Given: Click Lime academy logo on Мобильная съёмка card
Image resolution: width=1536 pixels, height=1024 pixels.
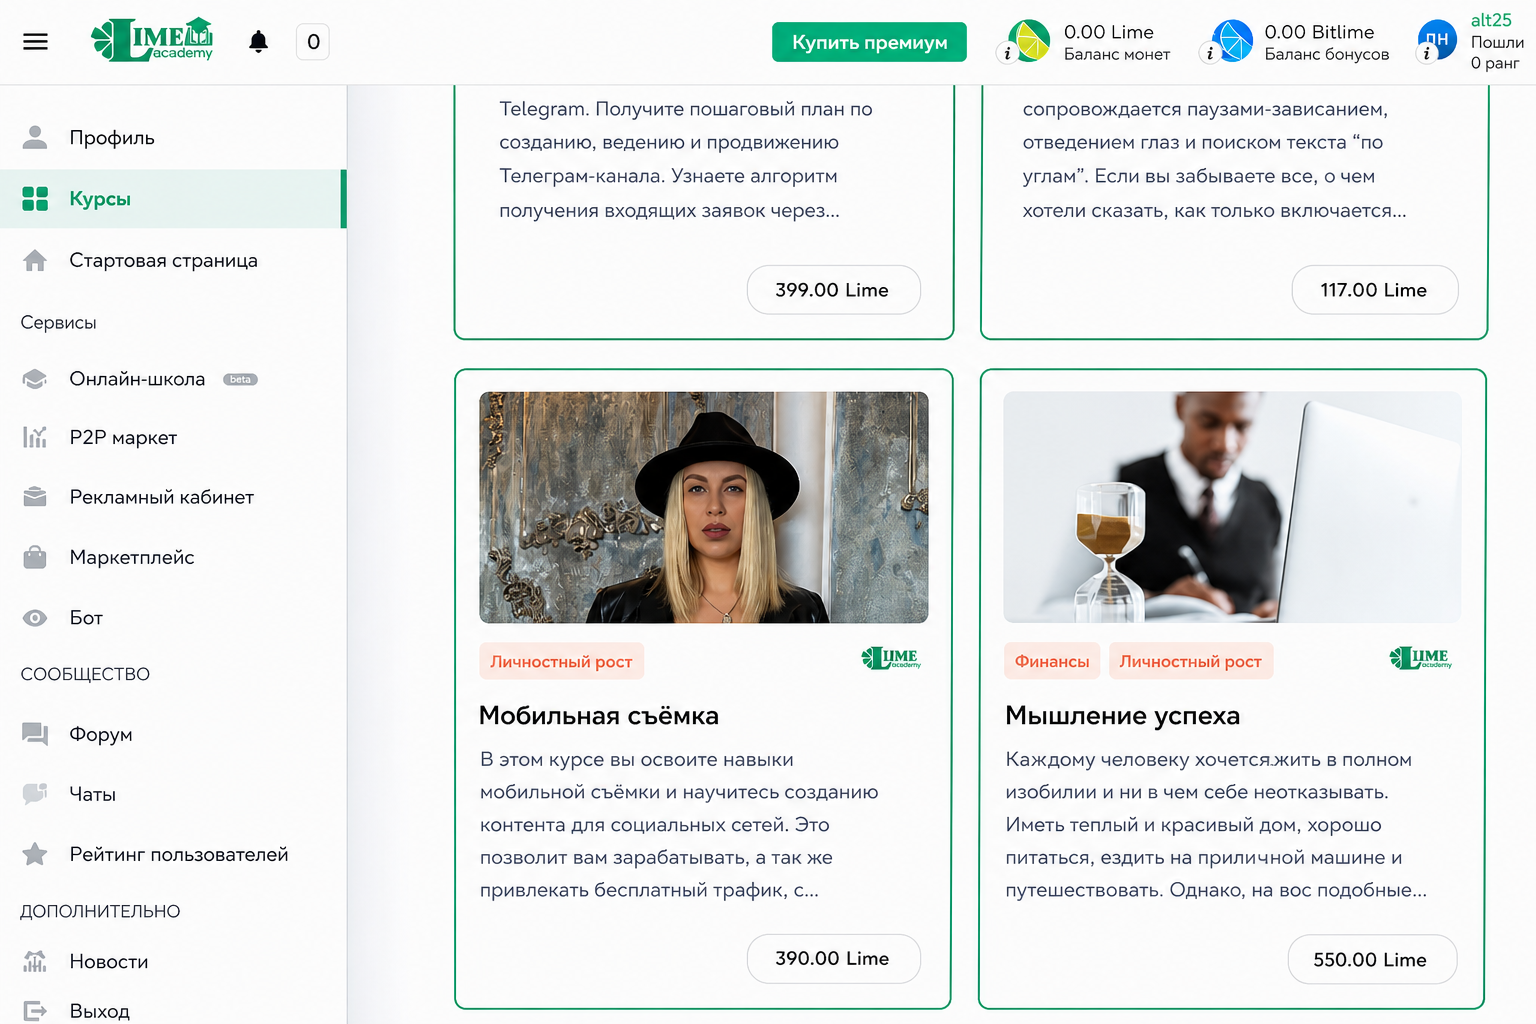Looking at the screenshot, I should (x=891, y=658).
